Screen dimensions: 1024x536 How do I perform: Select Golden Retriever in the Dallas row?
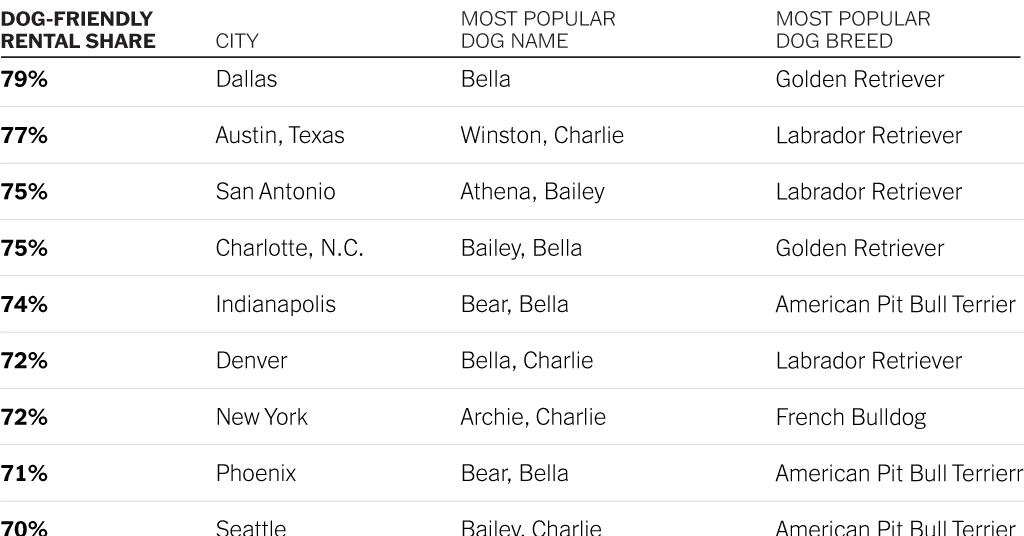pos(859,79)
